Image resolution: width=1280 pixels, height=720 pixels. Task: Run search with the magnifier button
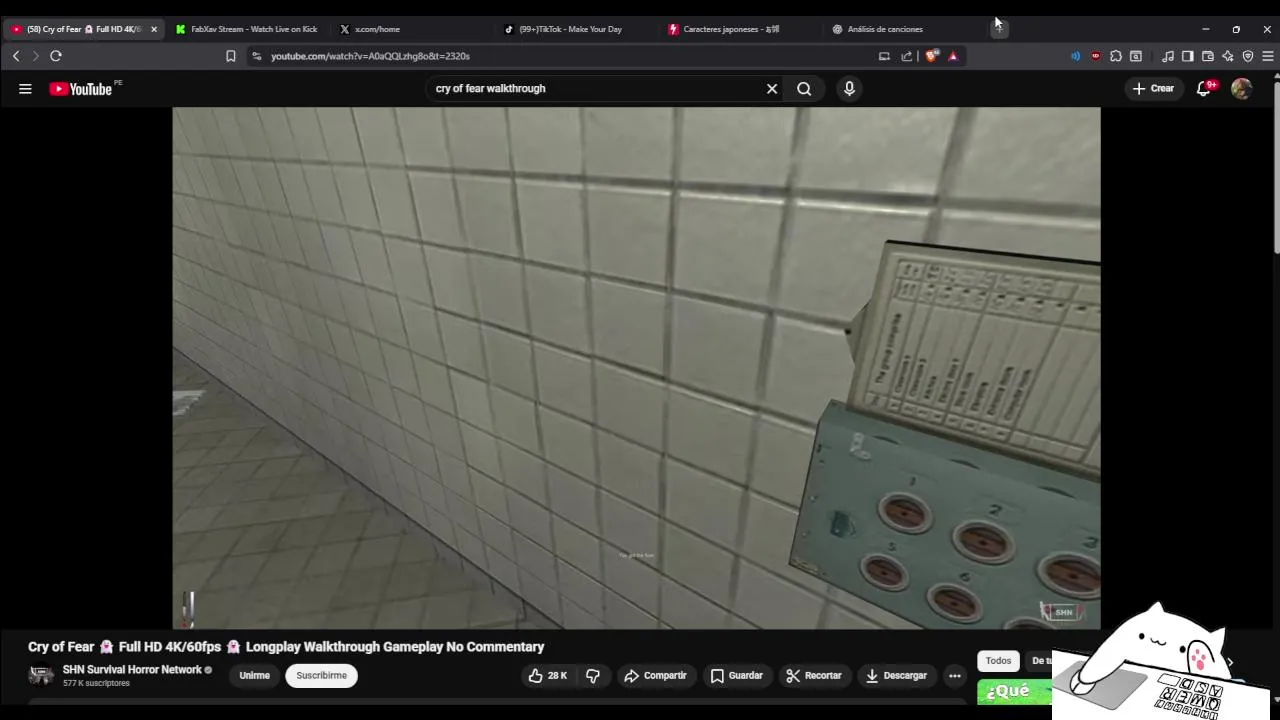804,89
